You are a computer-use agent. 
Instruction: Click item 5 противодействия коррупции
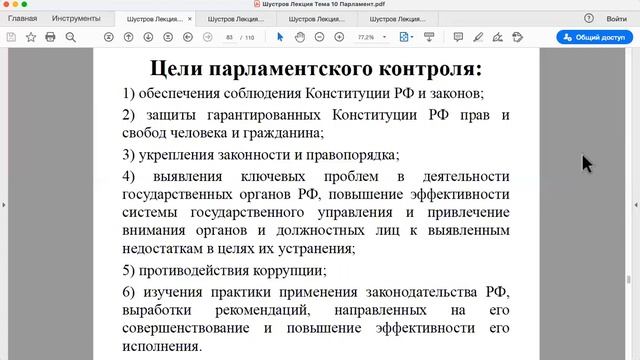pos(224,271)
